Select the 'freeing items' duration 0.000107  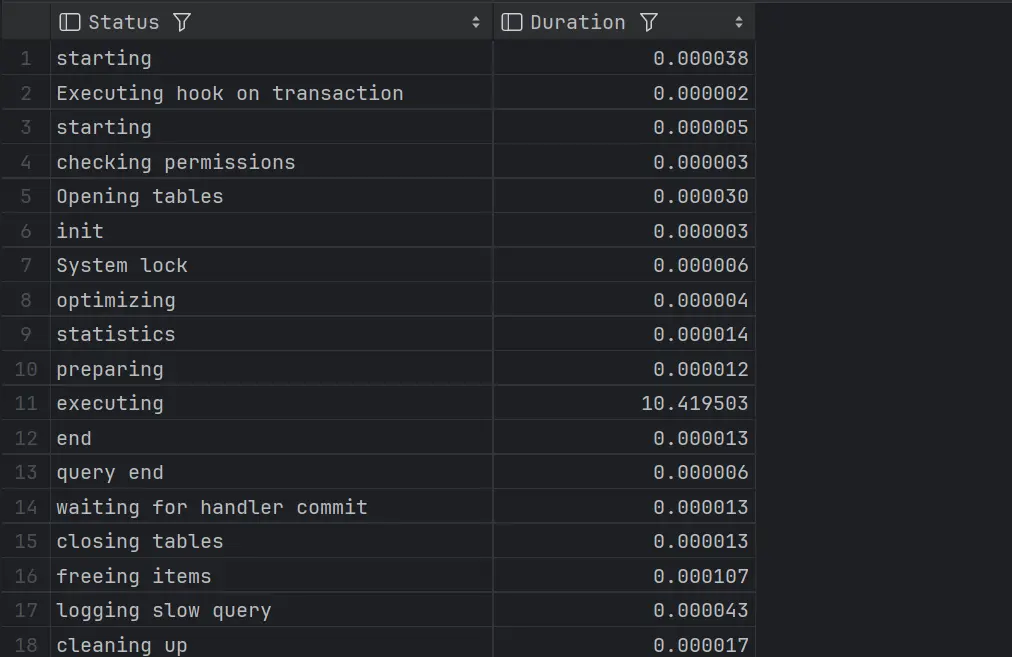700,576
